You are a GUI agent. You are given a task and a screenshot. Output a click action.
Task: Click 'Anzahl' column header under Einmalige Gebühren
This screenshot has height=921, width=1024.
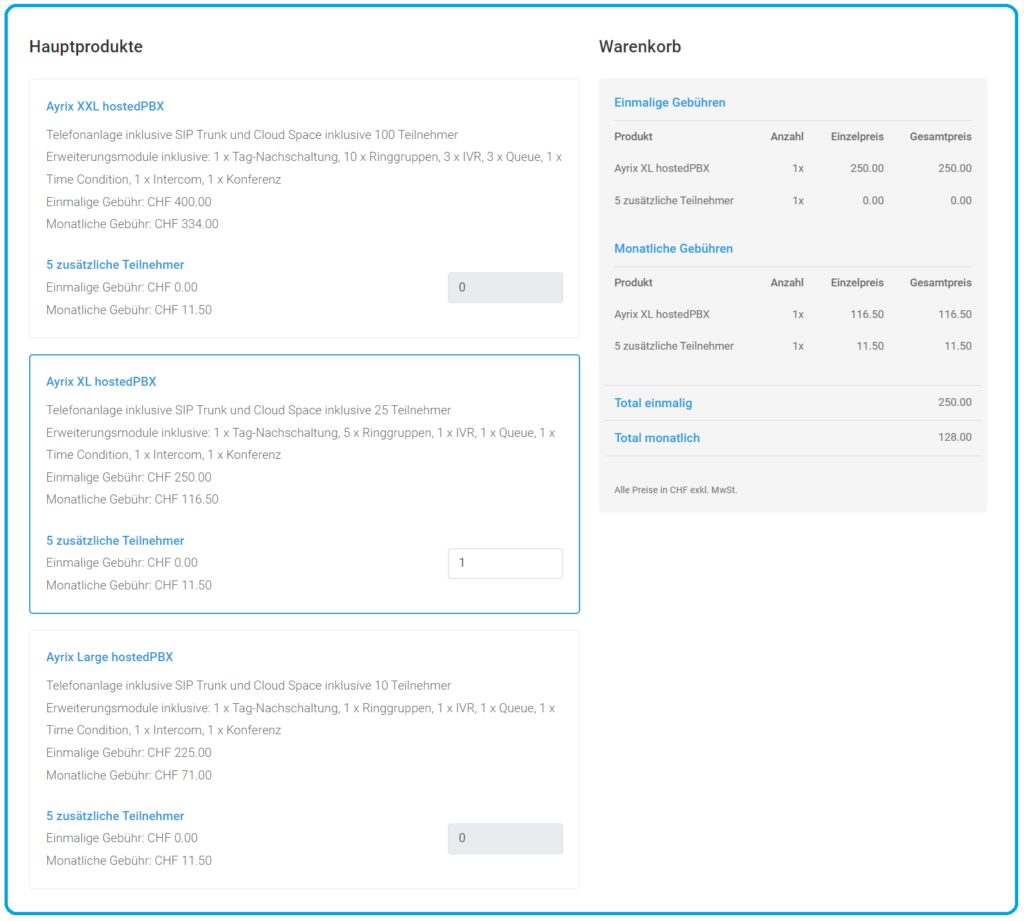click(787, 137)
